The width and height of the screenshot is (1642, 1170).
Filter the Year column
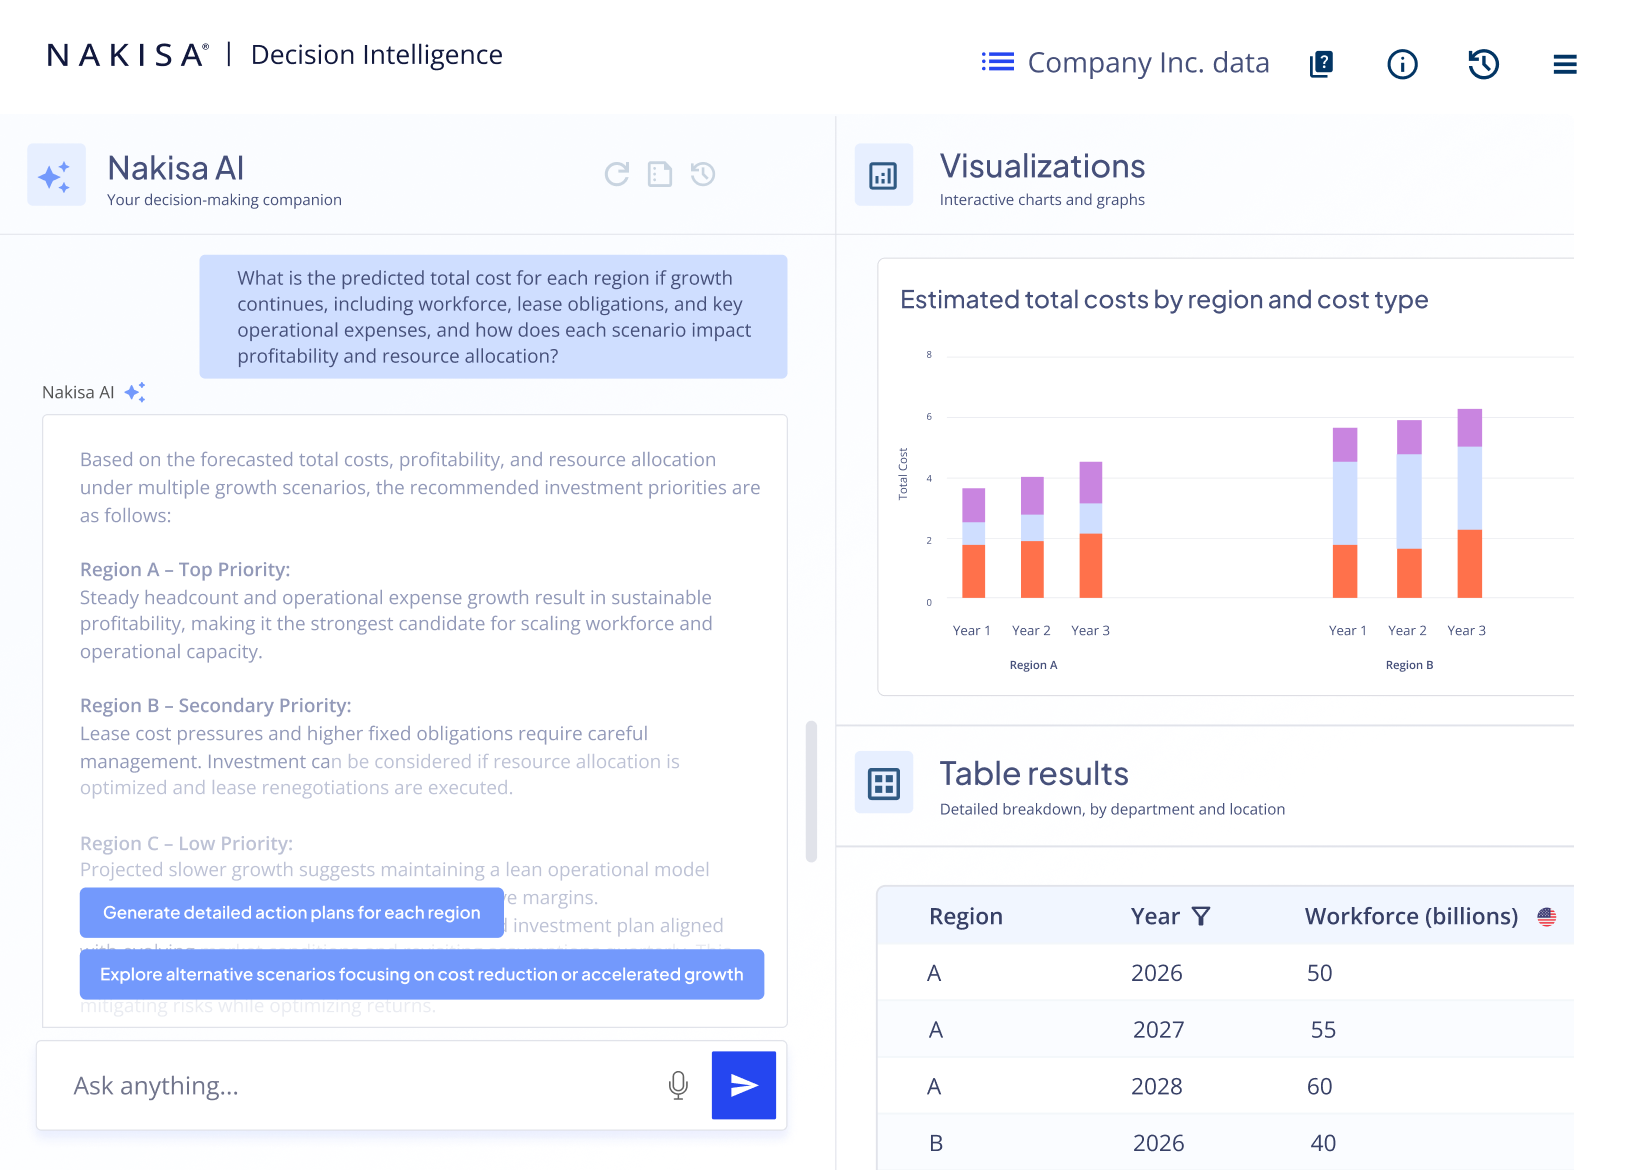point(1201,916)
